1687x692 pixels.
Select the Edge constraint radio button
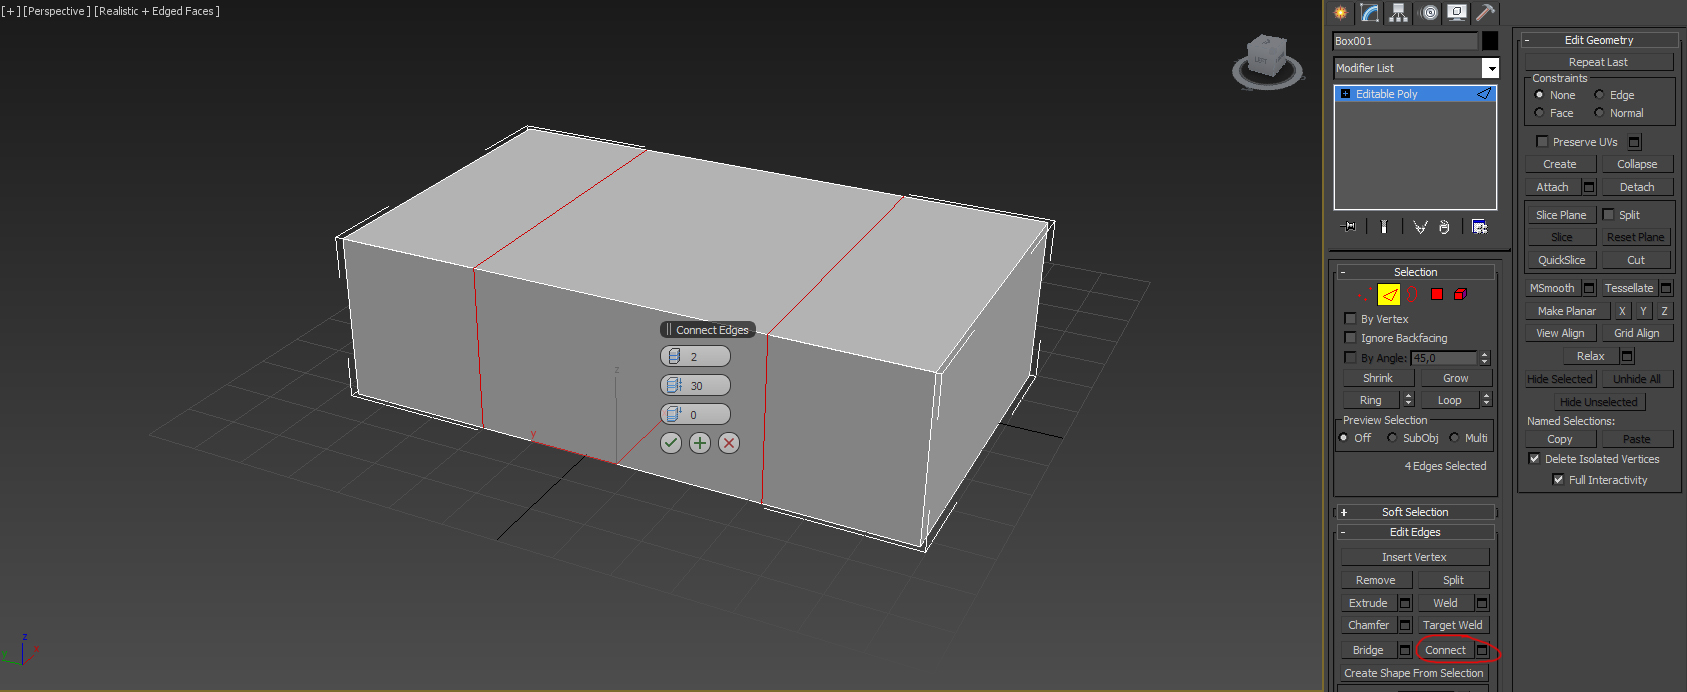(1599, 95)
